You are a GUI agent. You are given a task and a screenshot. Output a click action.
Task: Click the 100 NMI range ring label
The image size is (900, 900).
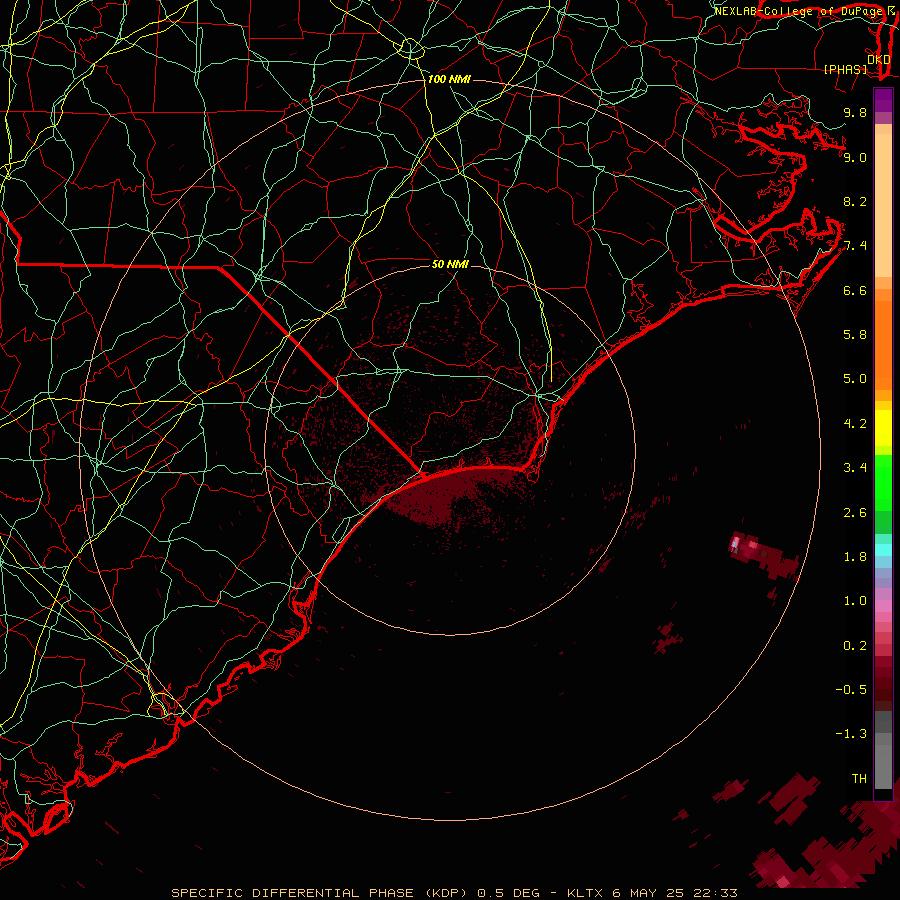[449, 79]
